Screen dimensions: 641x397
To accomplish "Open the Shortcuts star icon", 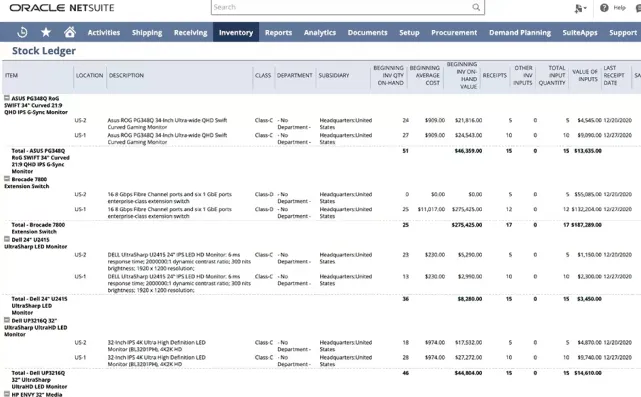I will (x=46, y=32).
